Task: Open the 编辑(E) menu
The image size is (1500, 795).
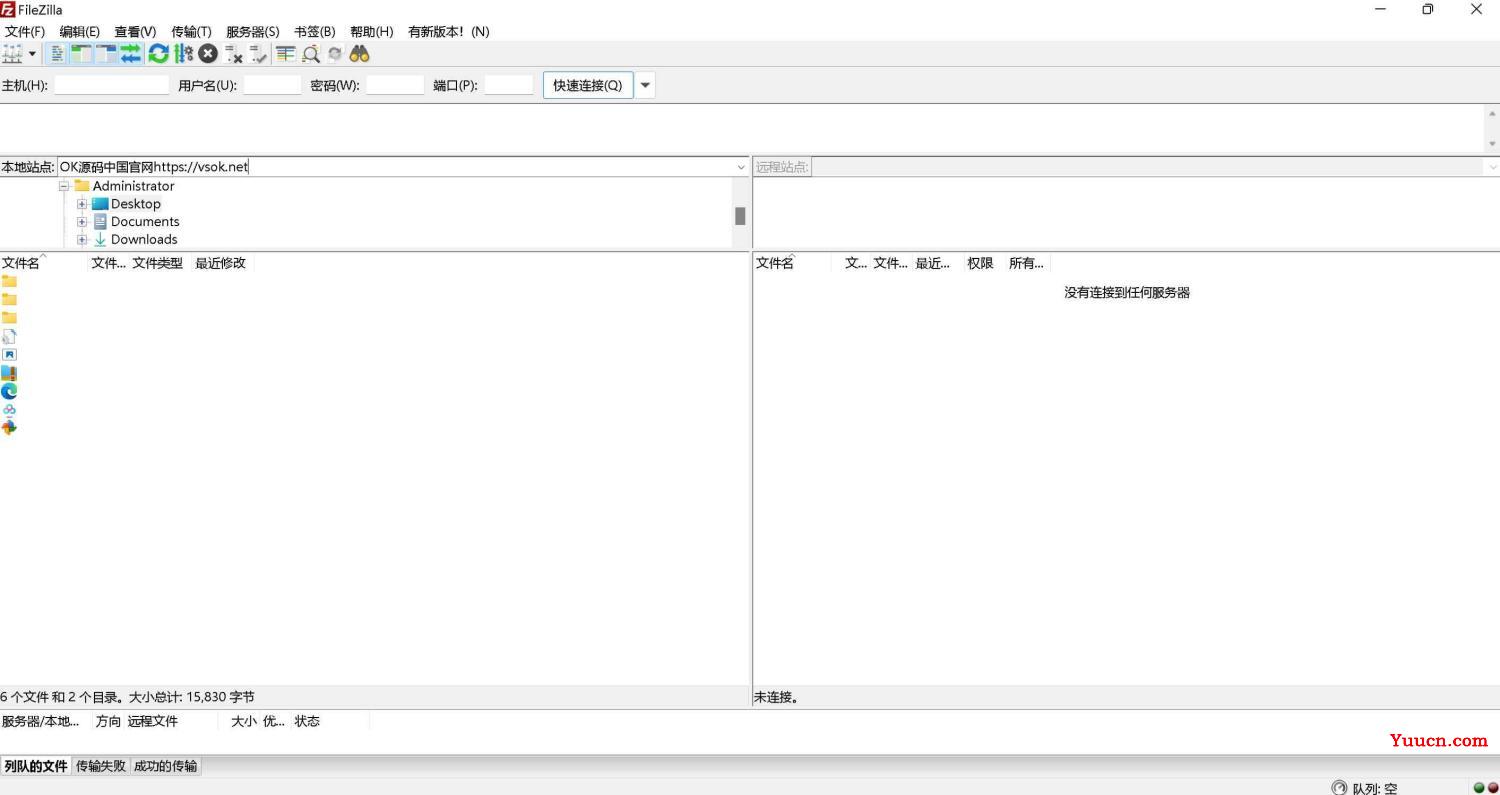Action: click(80, 32)
